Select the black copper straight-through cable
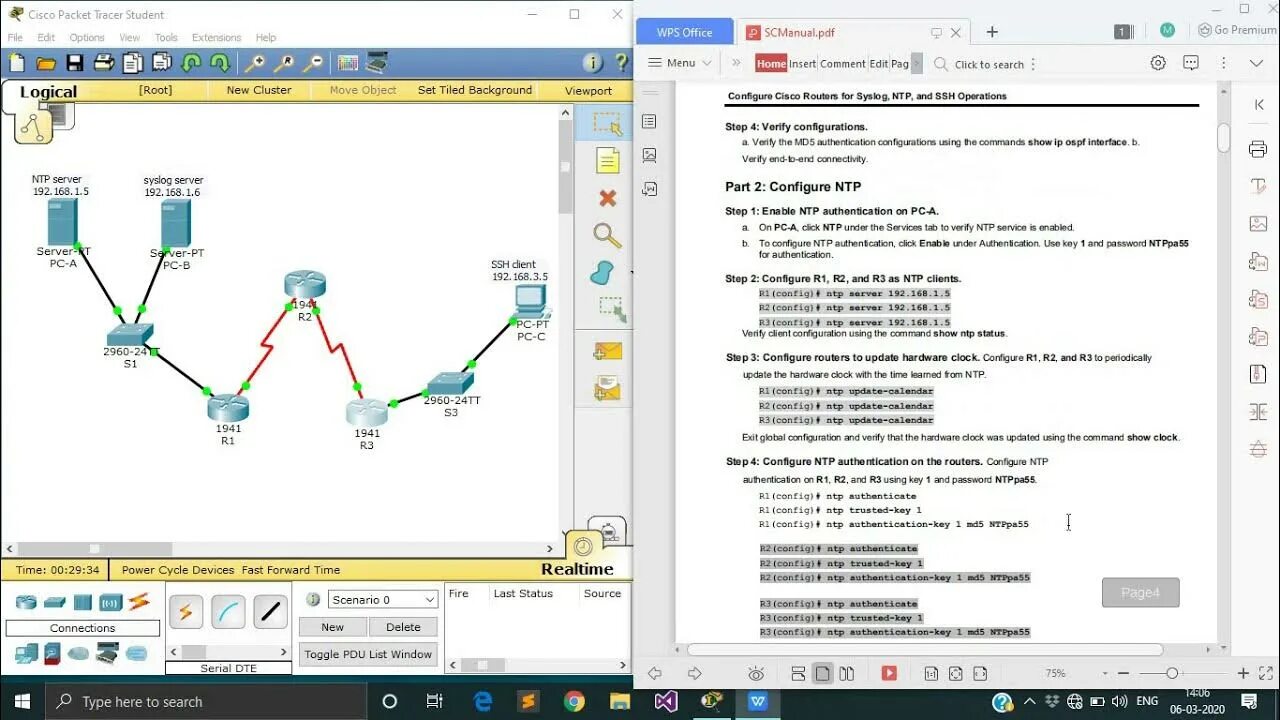This screenshot has height=720, width=1280. click(270, 612)
